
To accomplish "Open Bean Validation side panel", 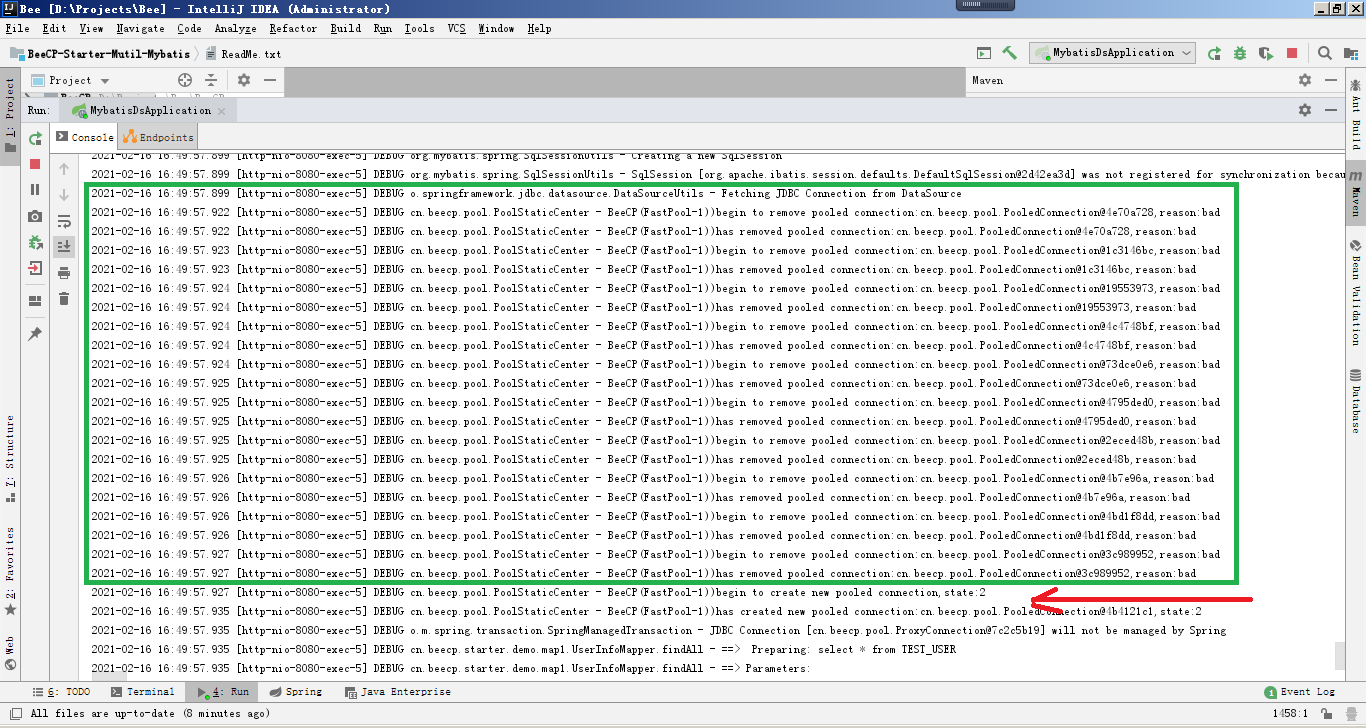I will 1356,292.
